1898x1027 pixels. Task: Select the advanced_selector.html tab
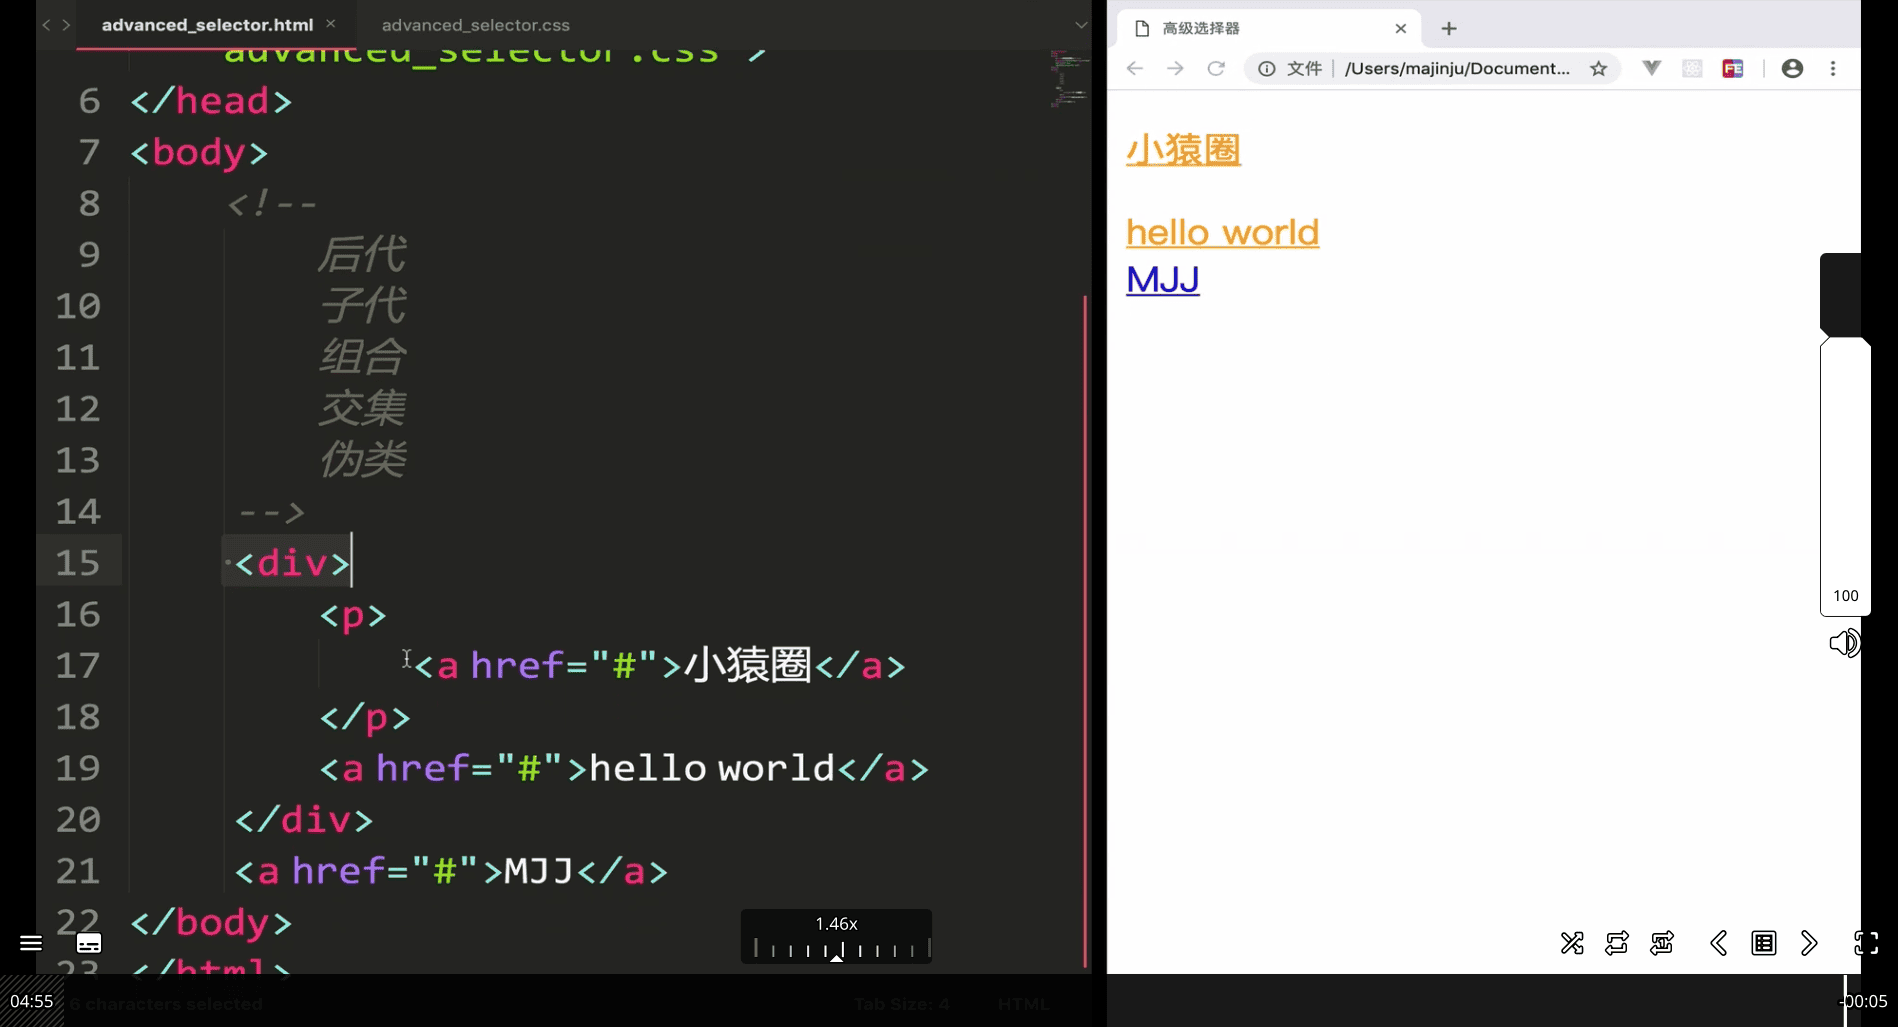coord(207,25)
